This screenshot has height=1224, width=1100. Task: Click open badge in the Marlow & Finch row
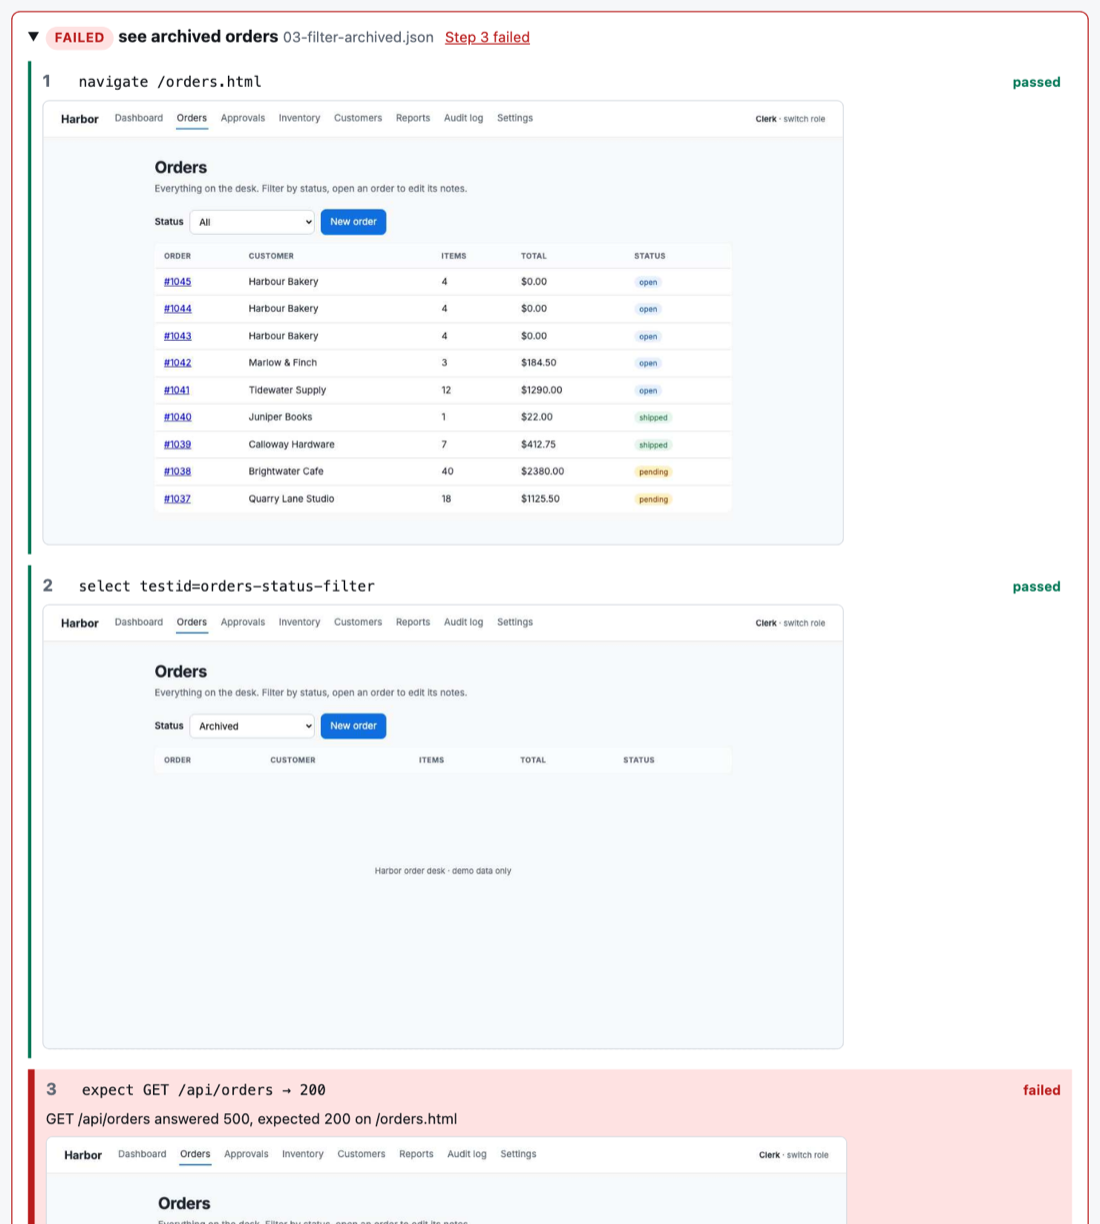pos(648,364)
